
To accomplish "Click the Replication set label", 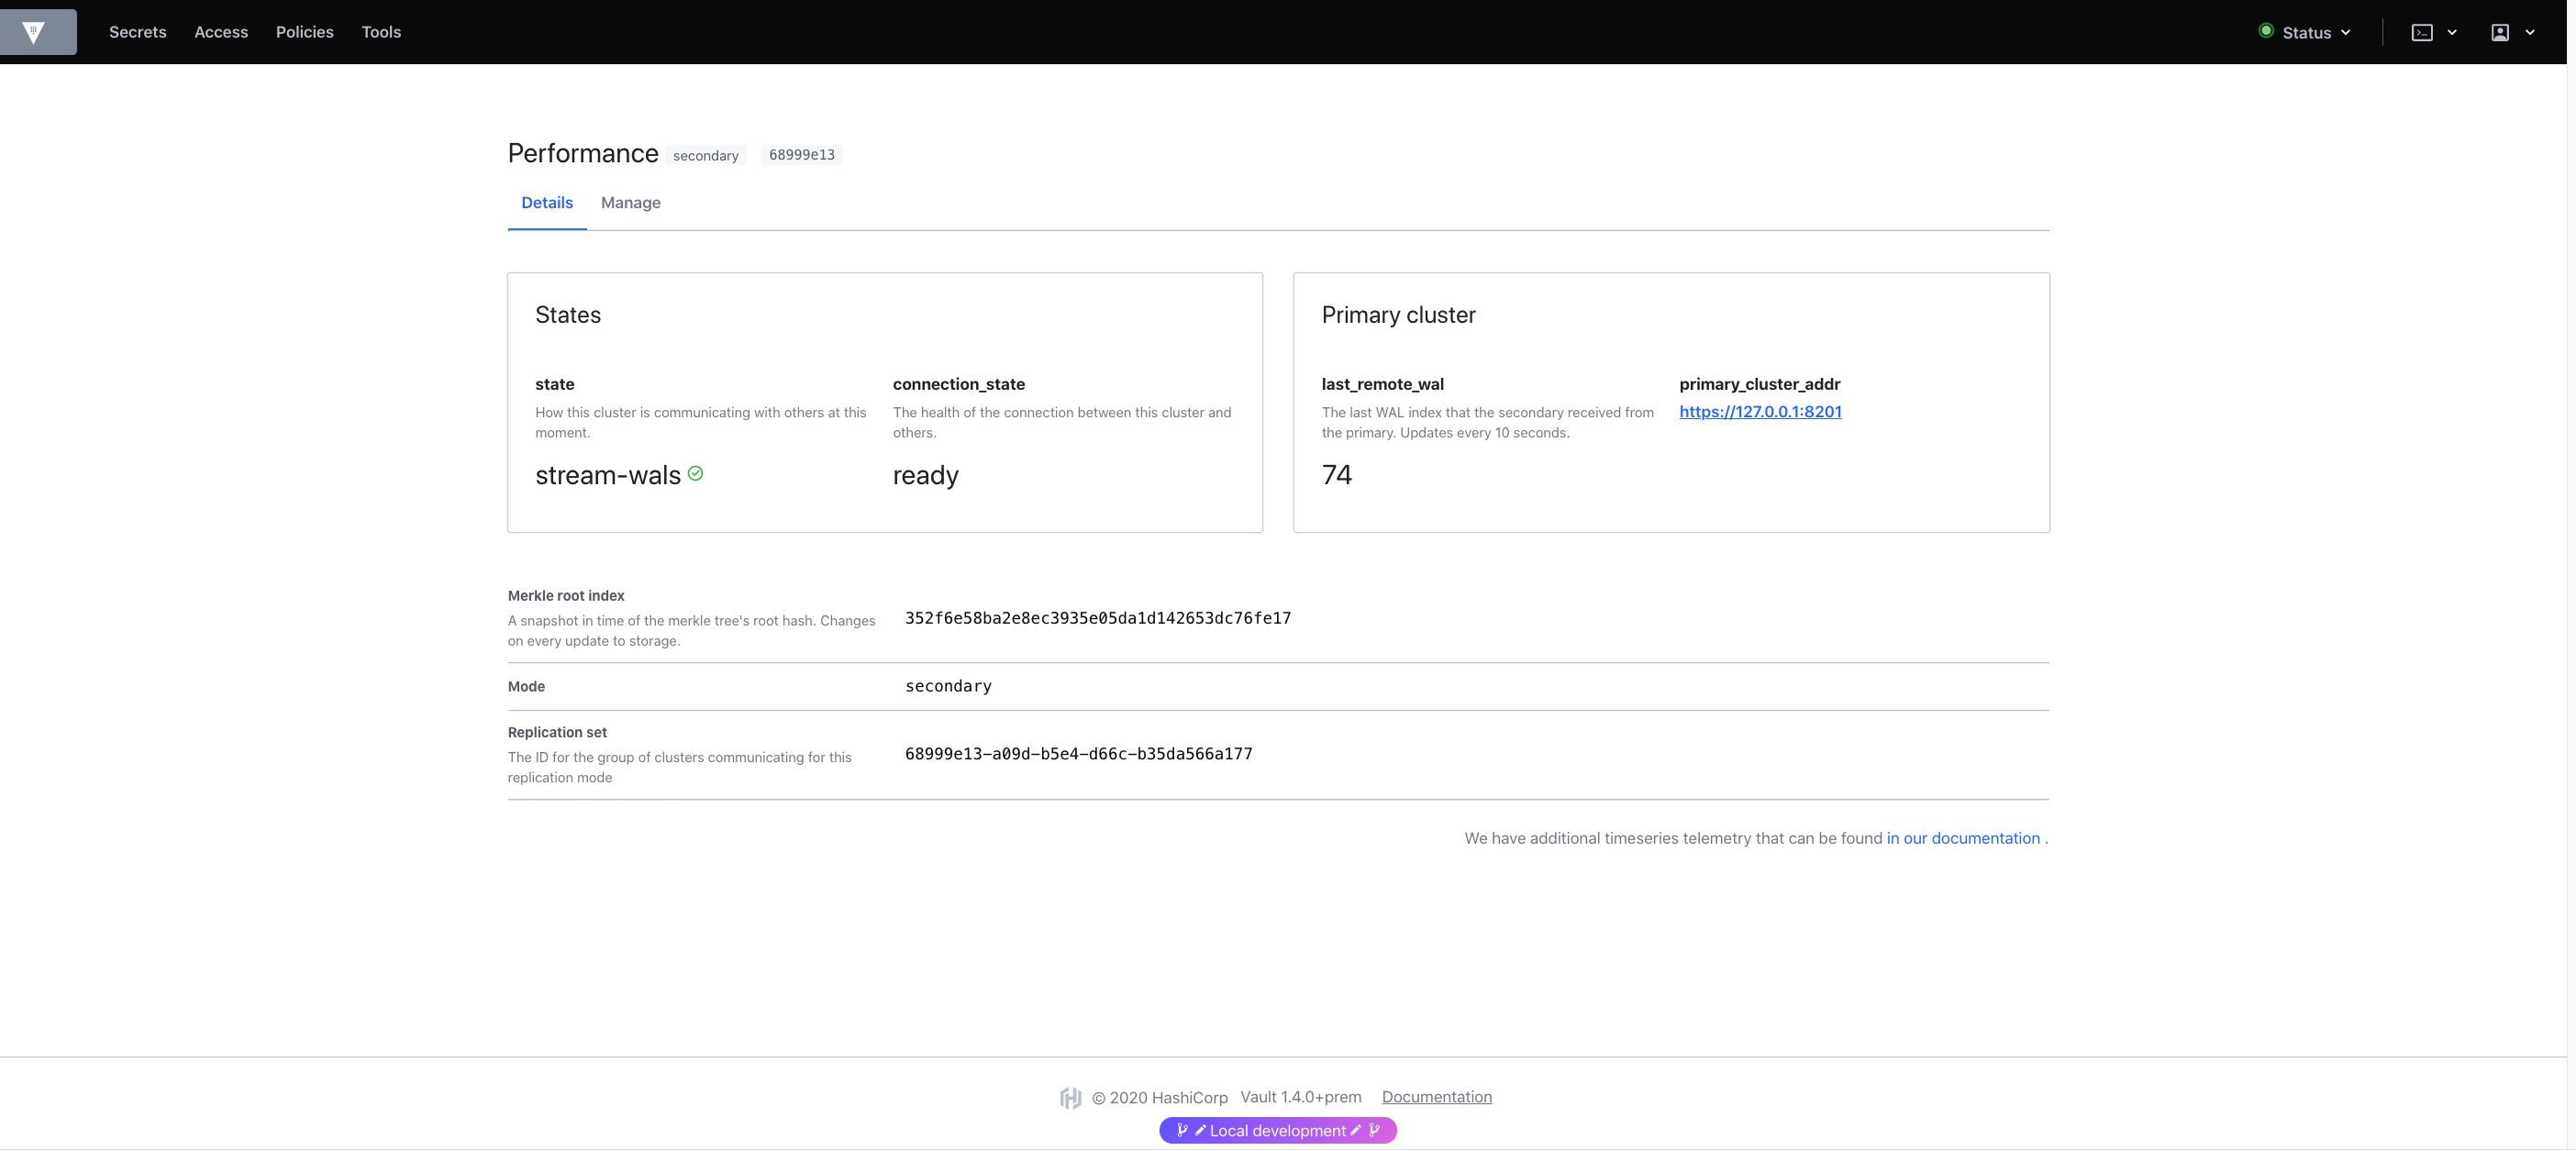I will [557, 733].
